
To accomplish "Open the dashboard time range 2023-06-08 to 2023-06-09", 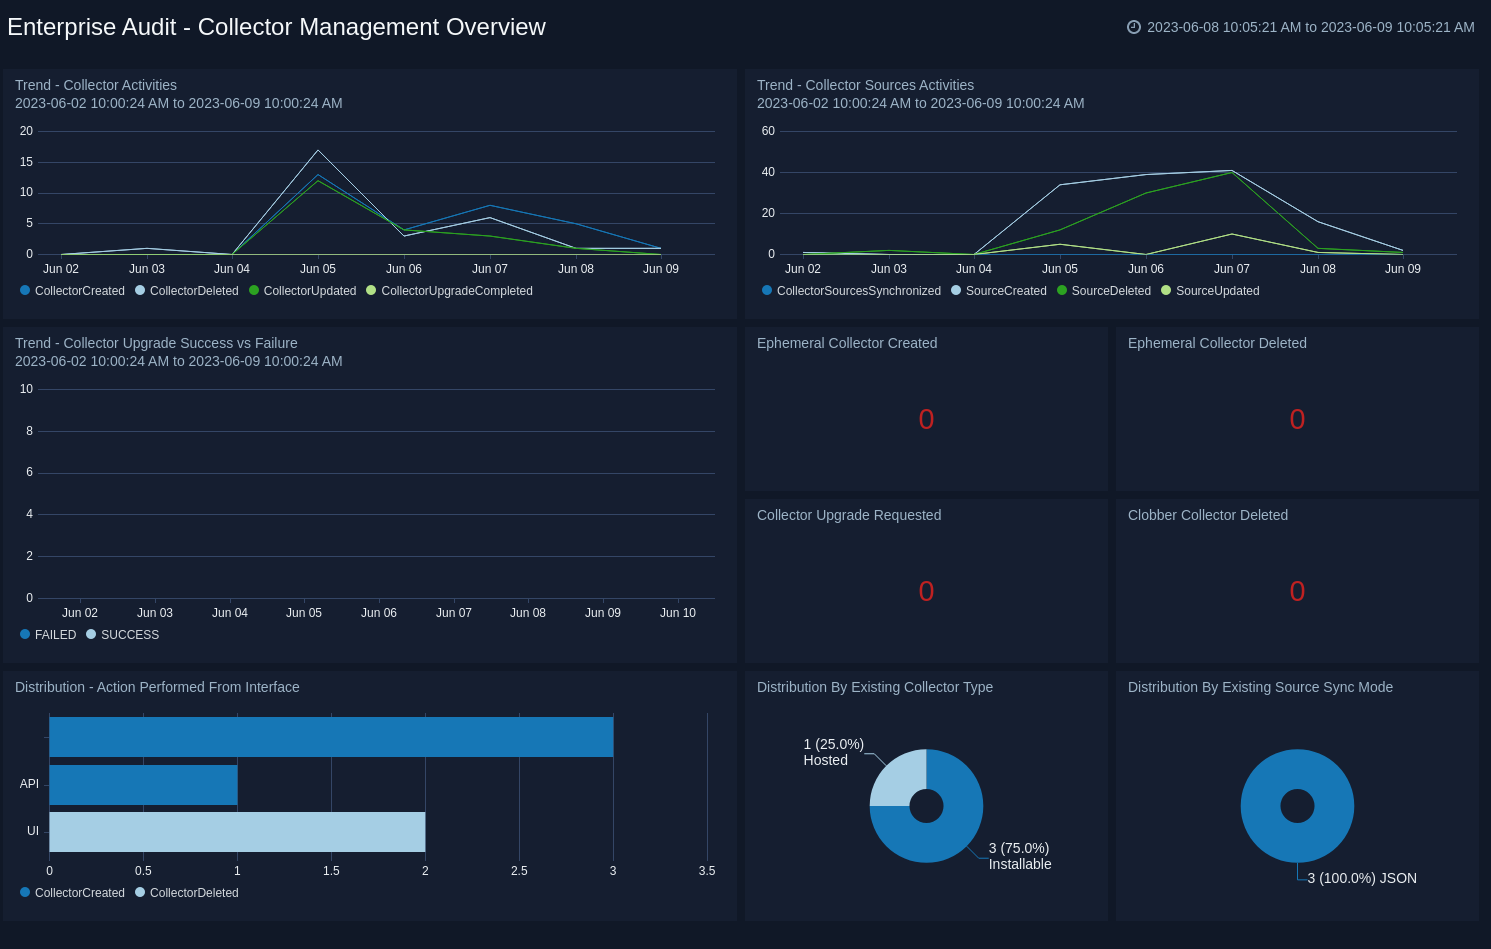I will (x=1310, y=27).
